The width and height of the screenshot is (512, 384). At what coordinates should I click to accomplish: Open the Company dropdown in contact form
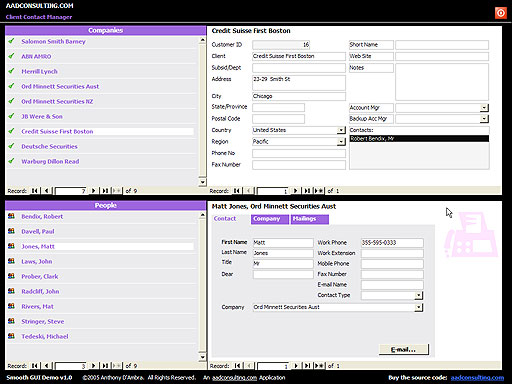(419, 307)
